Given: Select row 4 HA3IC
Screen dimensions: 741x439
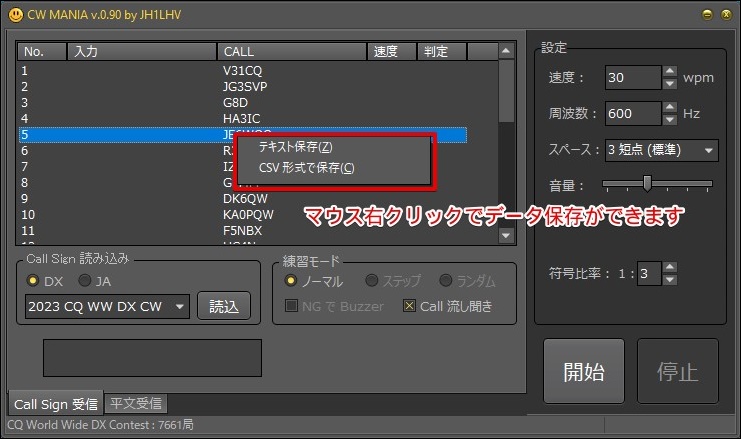Looking at the screenshot, I should (242, 119).
